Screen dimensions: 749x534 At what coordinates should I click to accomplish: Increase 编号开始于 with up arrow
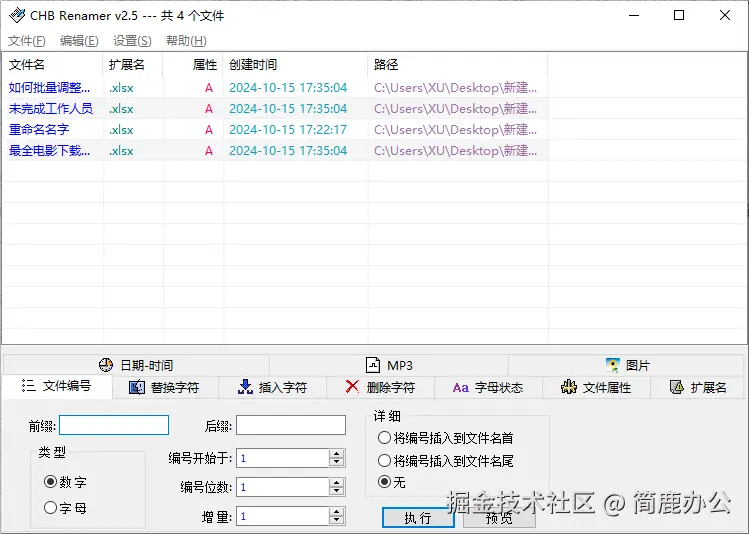[337, 454]
